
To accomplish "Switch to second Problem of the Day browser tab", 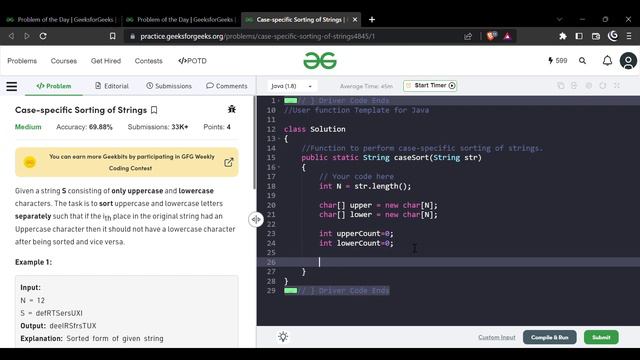I will (180, 20).
